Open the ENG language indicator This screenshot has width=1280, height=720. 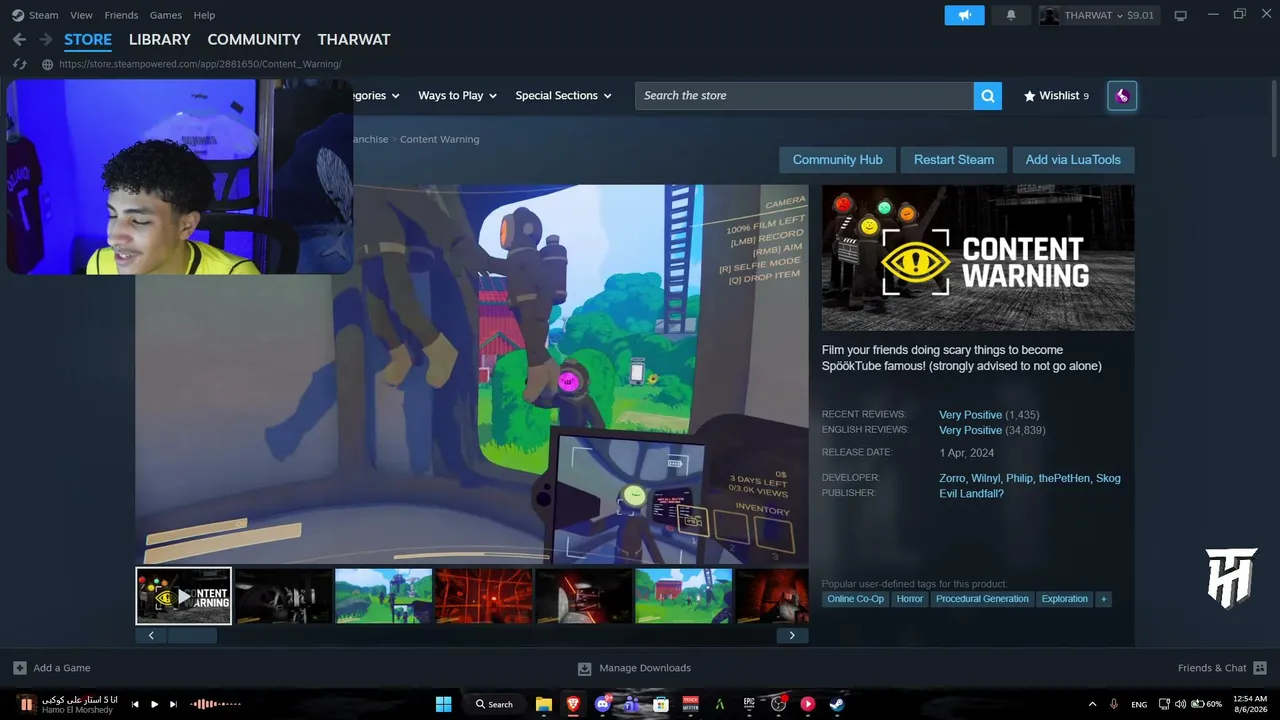tap(1139, 704)
